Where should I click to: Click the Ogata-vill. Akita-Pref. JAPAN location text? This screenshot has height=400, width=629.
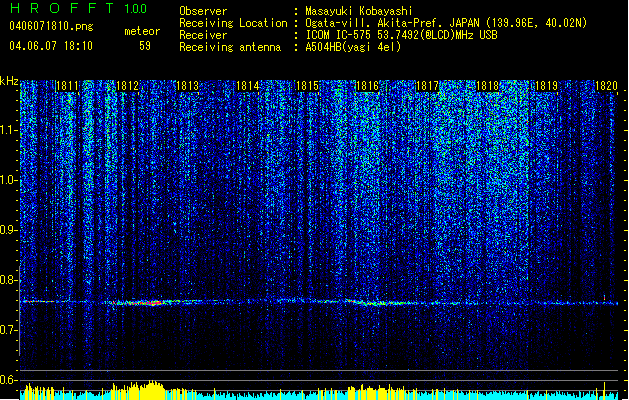coord(446,23)
